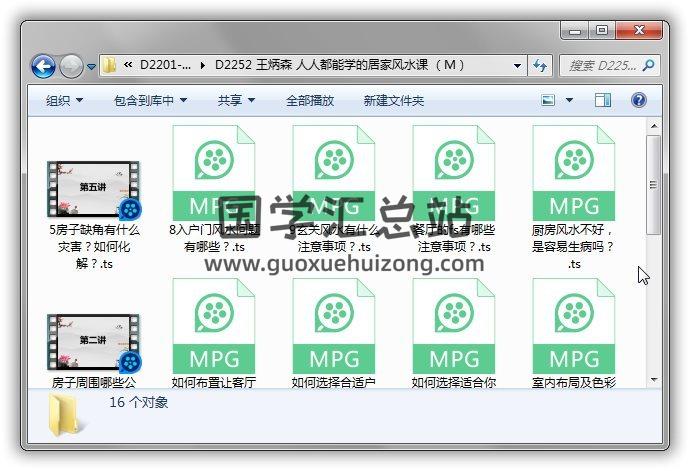Toggle the preview pane button
The height and width of the screenshot is (471, 690).
click(603, 100)
